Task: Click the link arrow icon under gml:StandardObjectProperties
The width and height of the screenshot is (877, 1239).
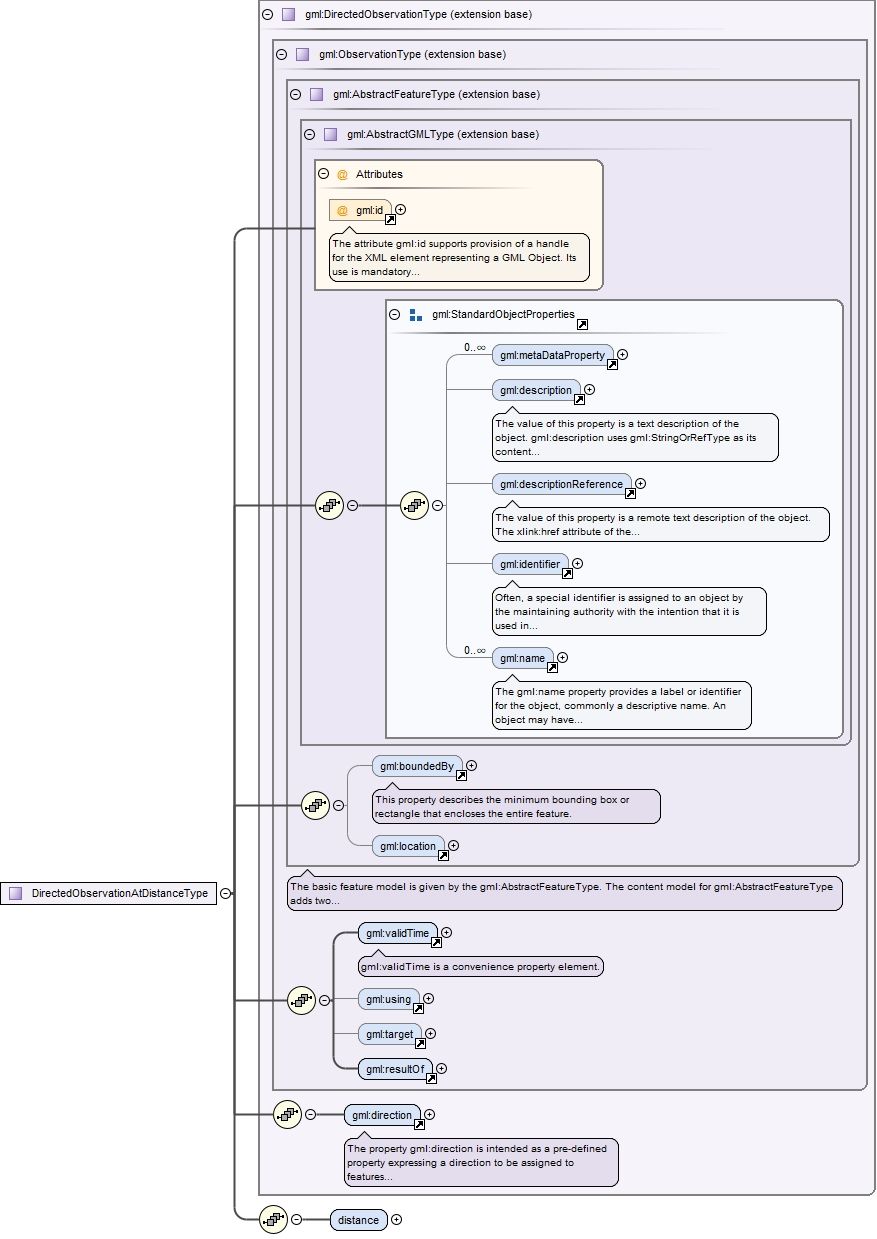Action: 582,324
